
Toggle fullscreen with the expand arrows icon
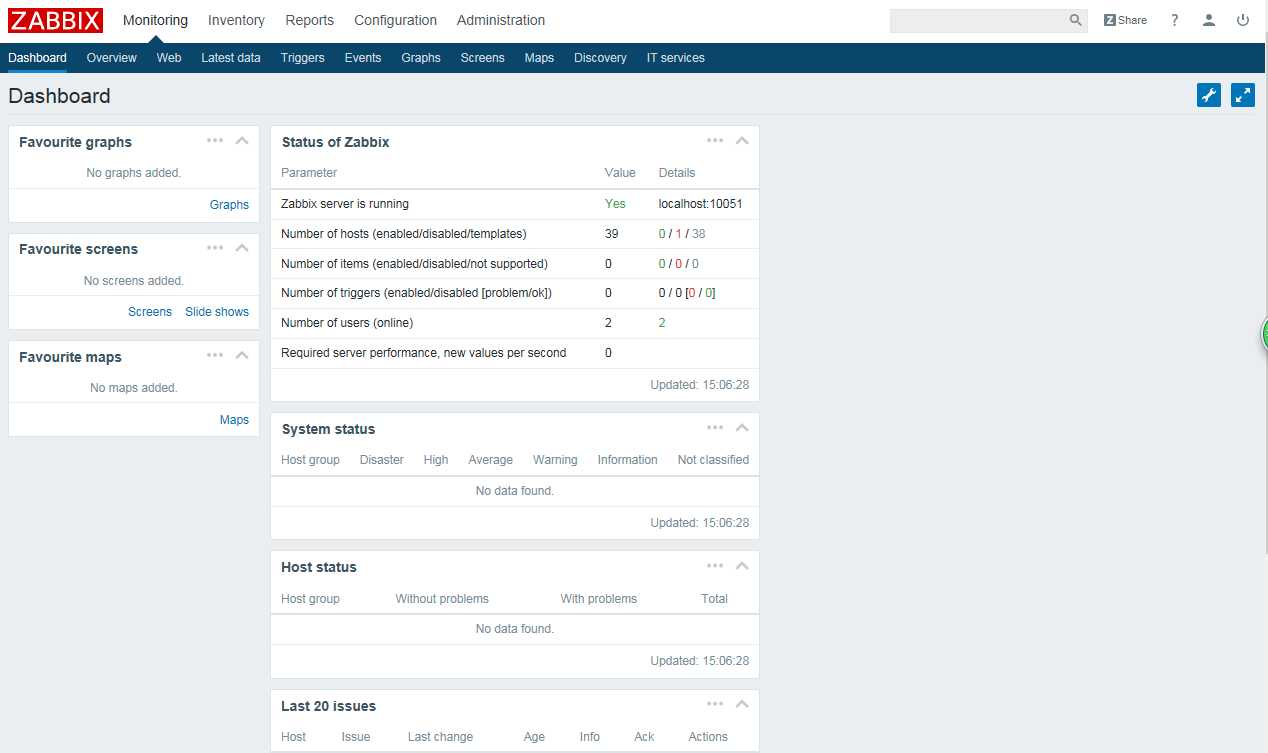tap(1243, 95)
